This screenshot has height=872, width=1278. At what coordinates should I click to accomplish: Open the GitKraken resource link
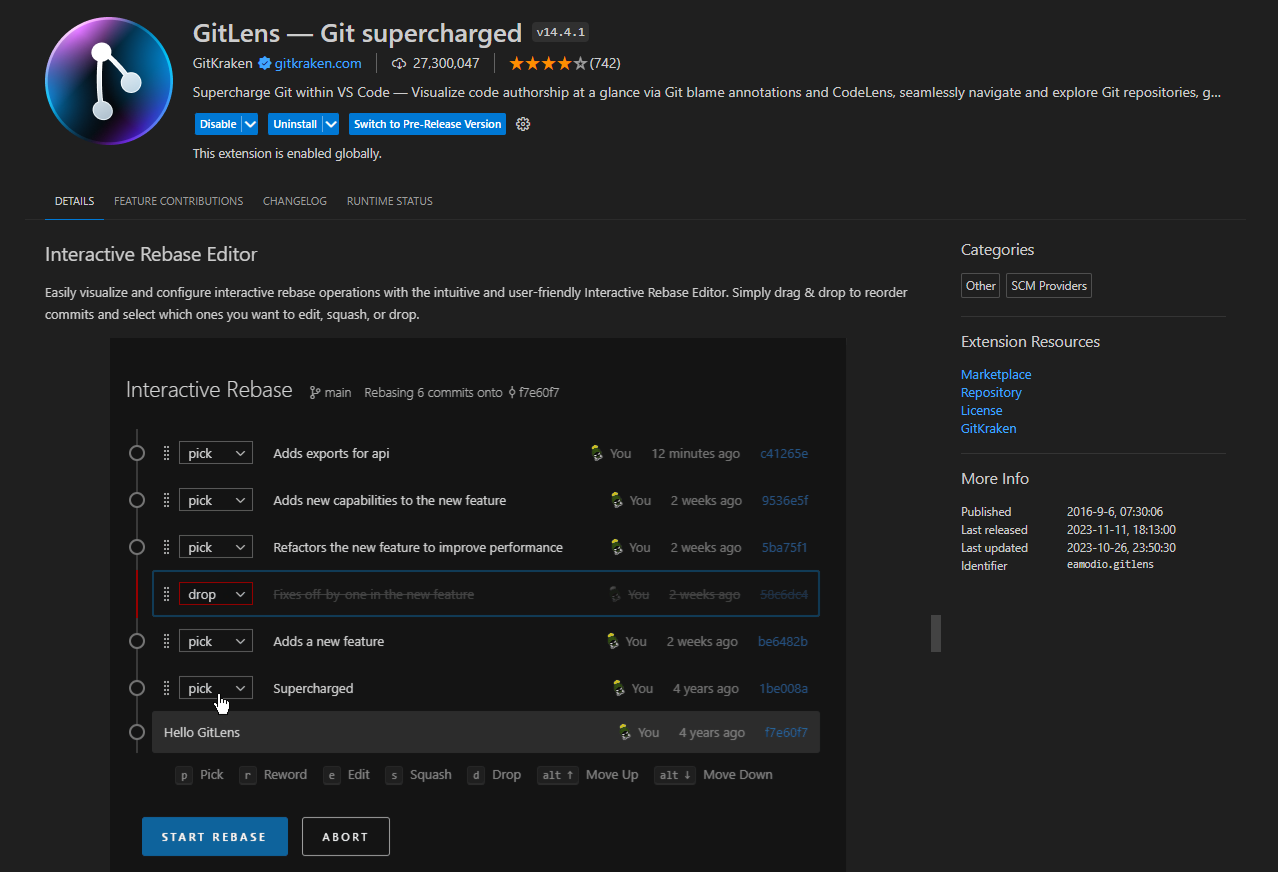pyautogui.click(x=988, y=428)
